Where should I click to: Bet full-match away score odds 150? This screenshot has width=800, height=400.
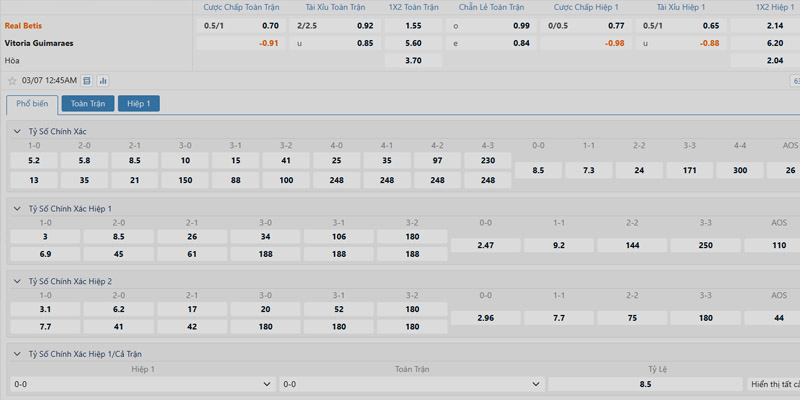(x=185, y=180)
